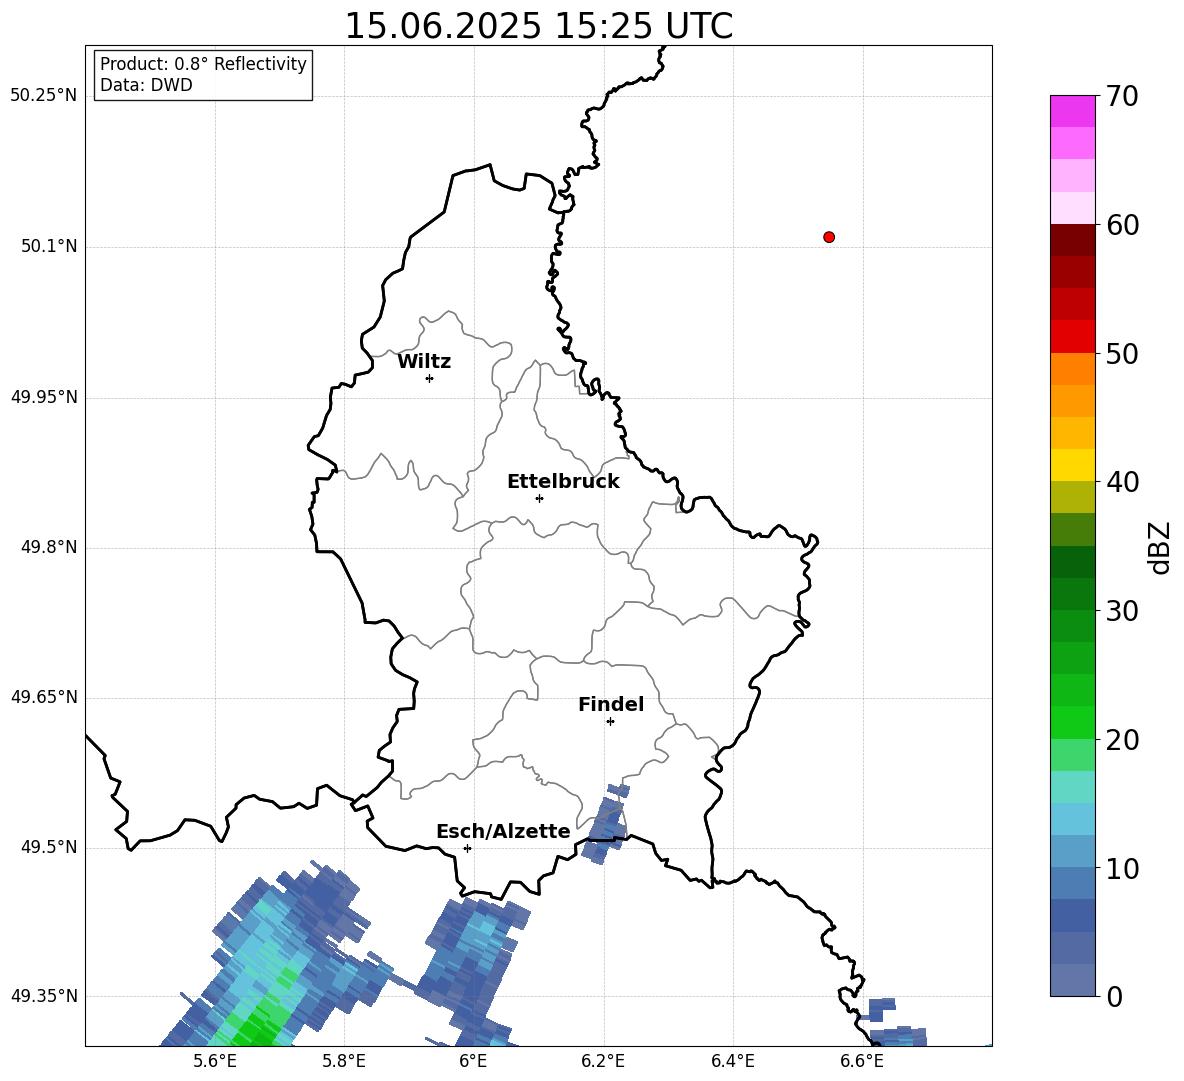
Task: Click the dark maroon colorbar segment below 60
Action: click(1073, 240)
